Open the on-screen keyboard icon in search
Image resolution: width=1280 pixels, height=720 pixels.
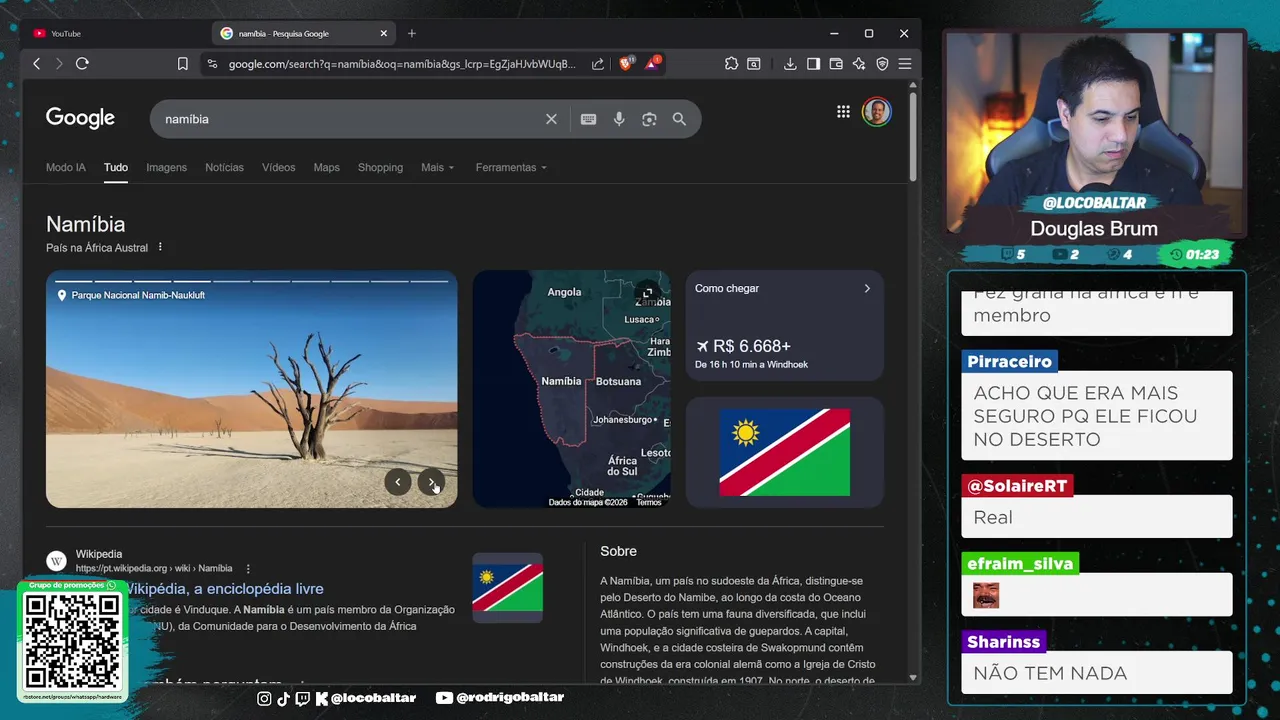(x=588, y=119)
